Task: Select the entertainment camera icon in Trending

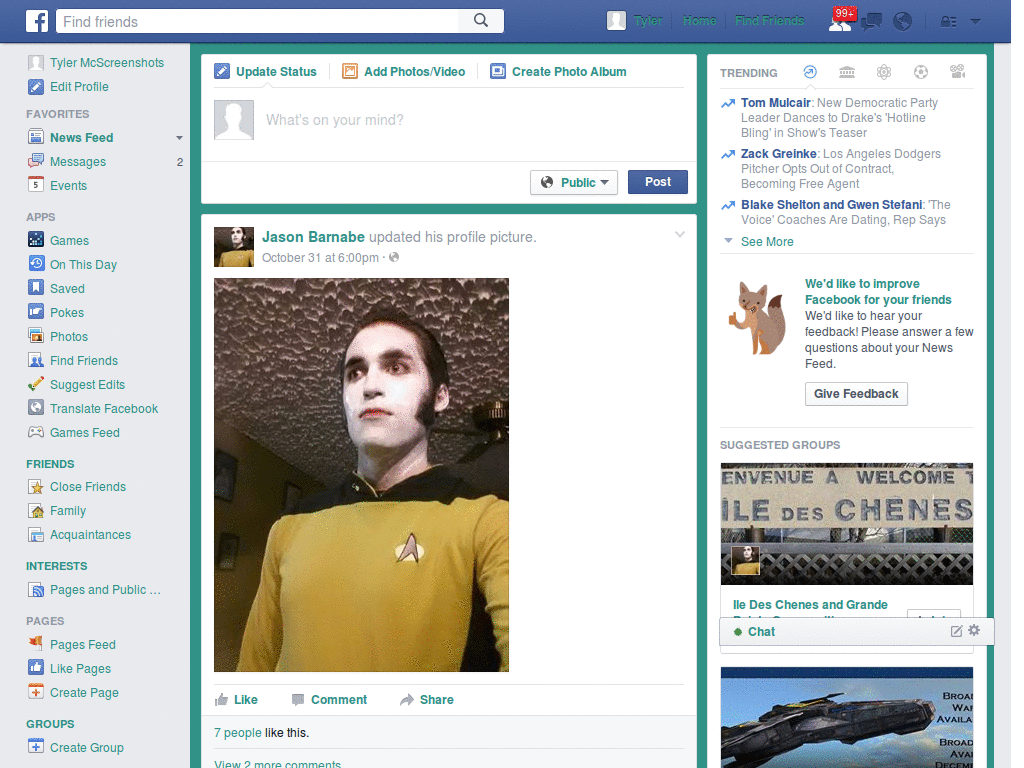Action: pyautogui.click(x=958, y=72)
